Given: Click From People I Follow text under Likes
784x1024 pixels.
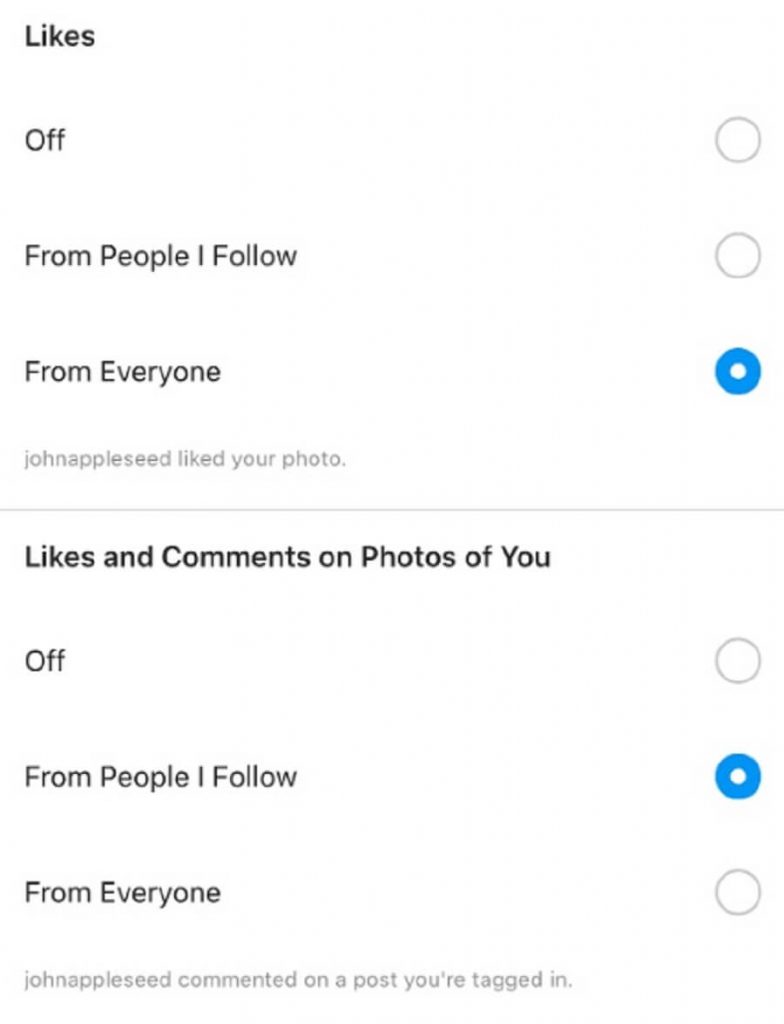Looking at the screenshot, I should coord(161,256).
